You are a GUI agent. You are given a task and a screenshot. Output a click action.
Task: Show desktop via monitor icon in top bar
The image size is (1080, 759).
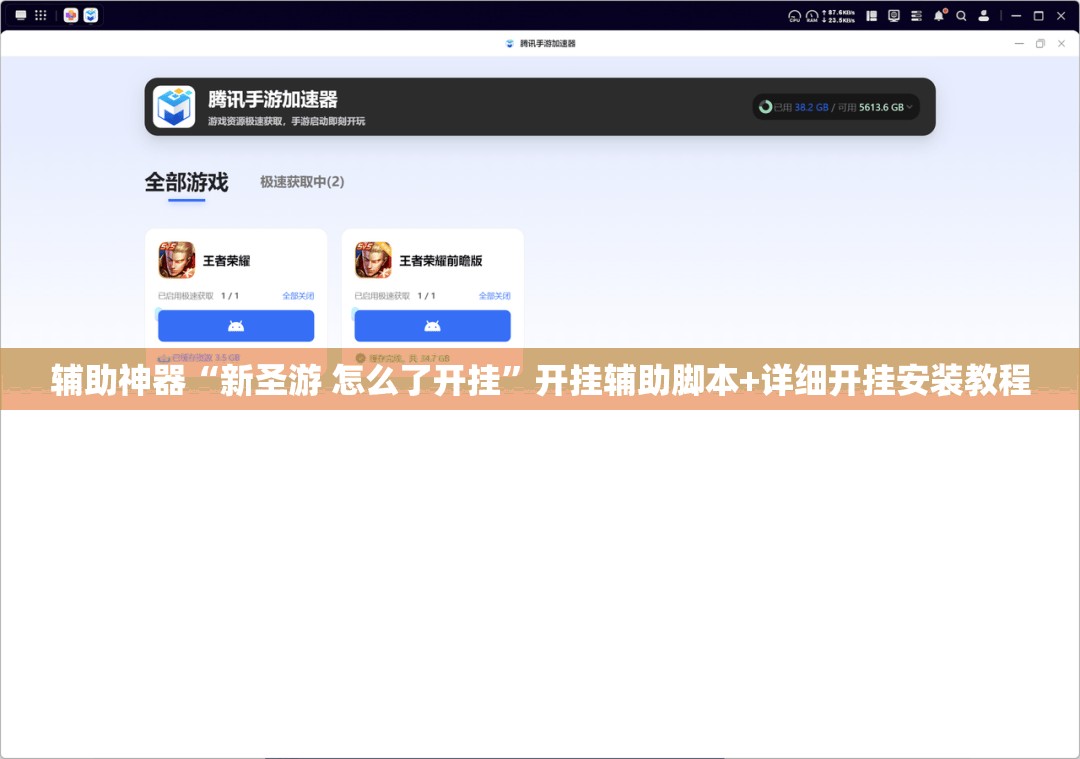(x=21, y=15)
